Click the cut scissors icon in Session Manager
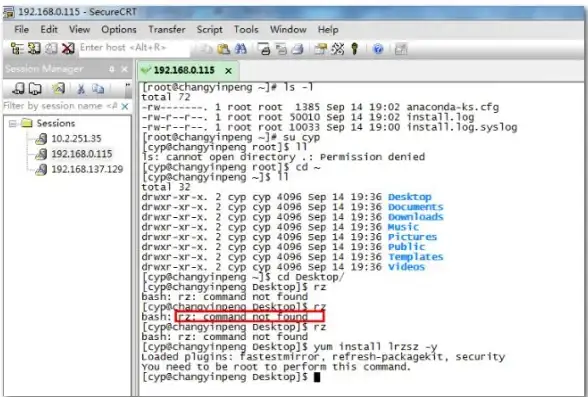The image size is (588, 397). 81,89
